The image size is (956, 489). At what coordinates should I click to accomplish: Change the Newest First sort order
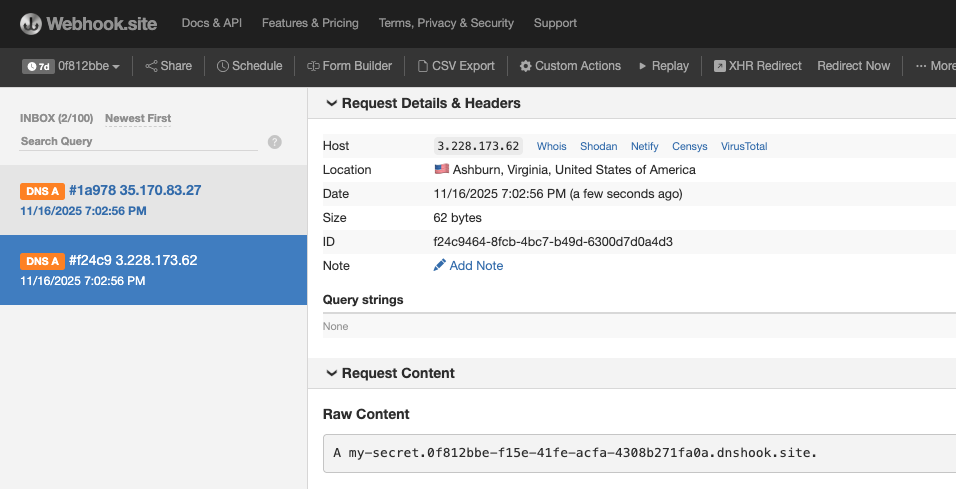[138, 118]
